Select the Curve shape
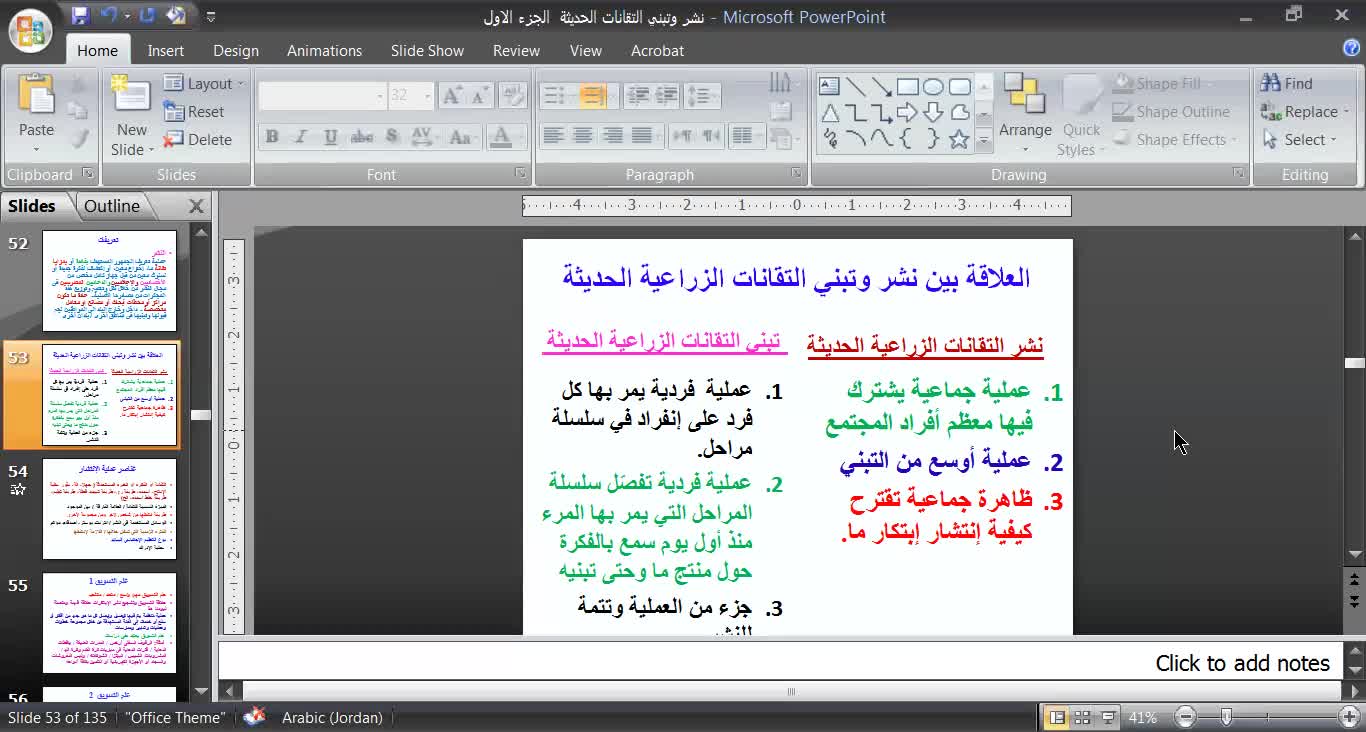The height and width of the screenshot is (732, 1366). [x=881, y=139]
